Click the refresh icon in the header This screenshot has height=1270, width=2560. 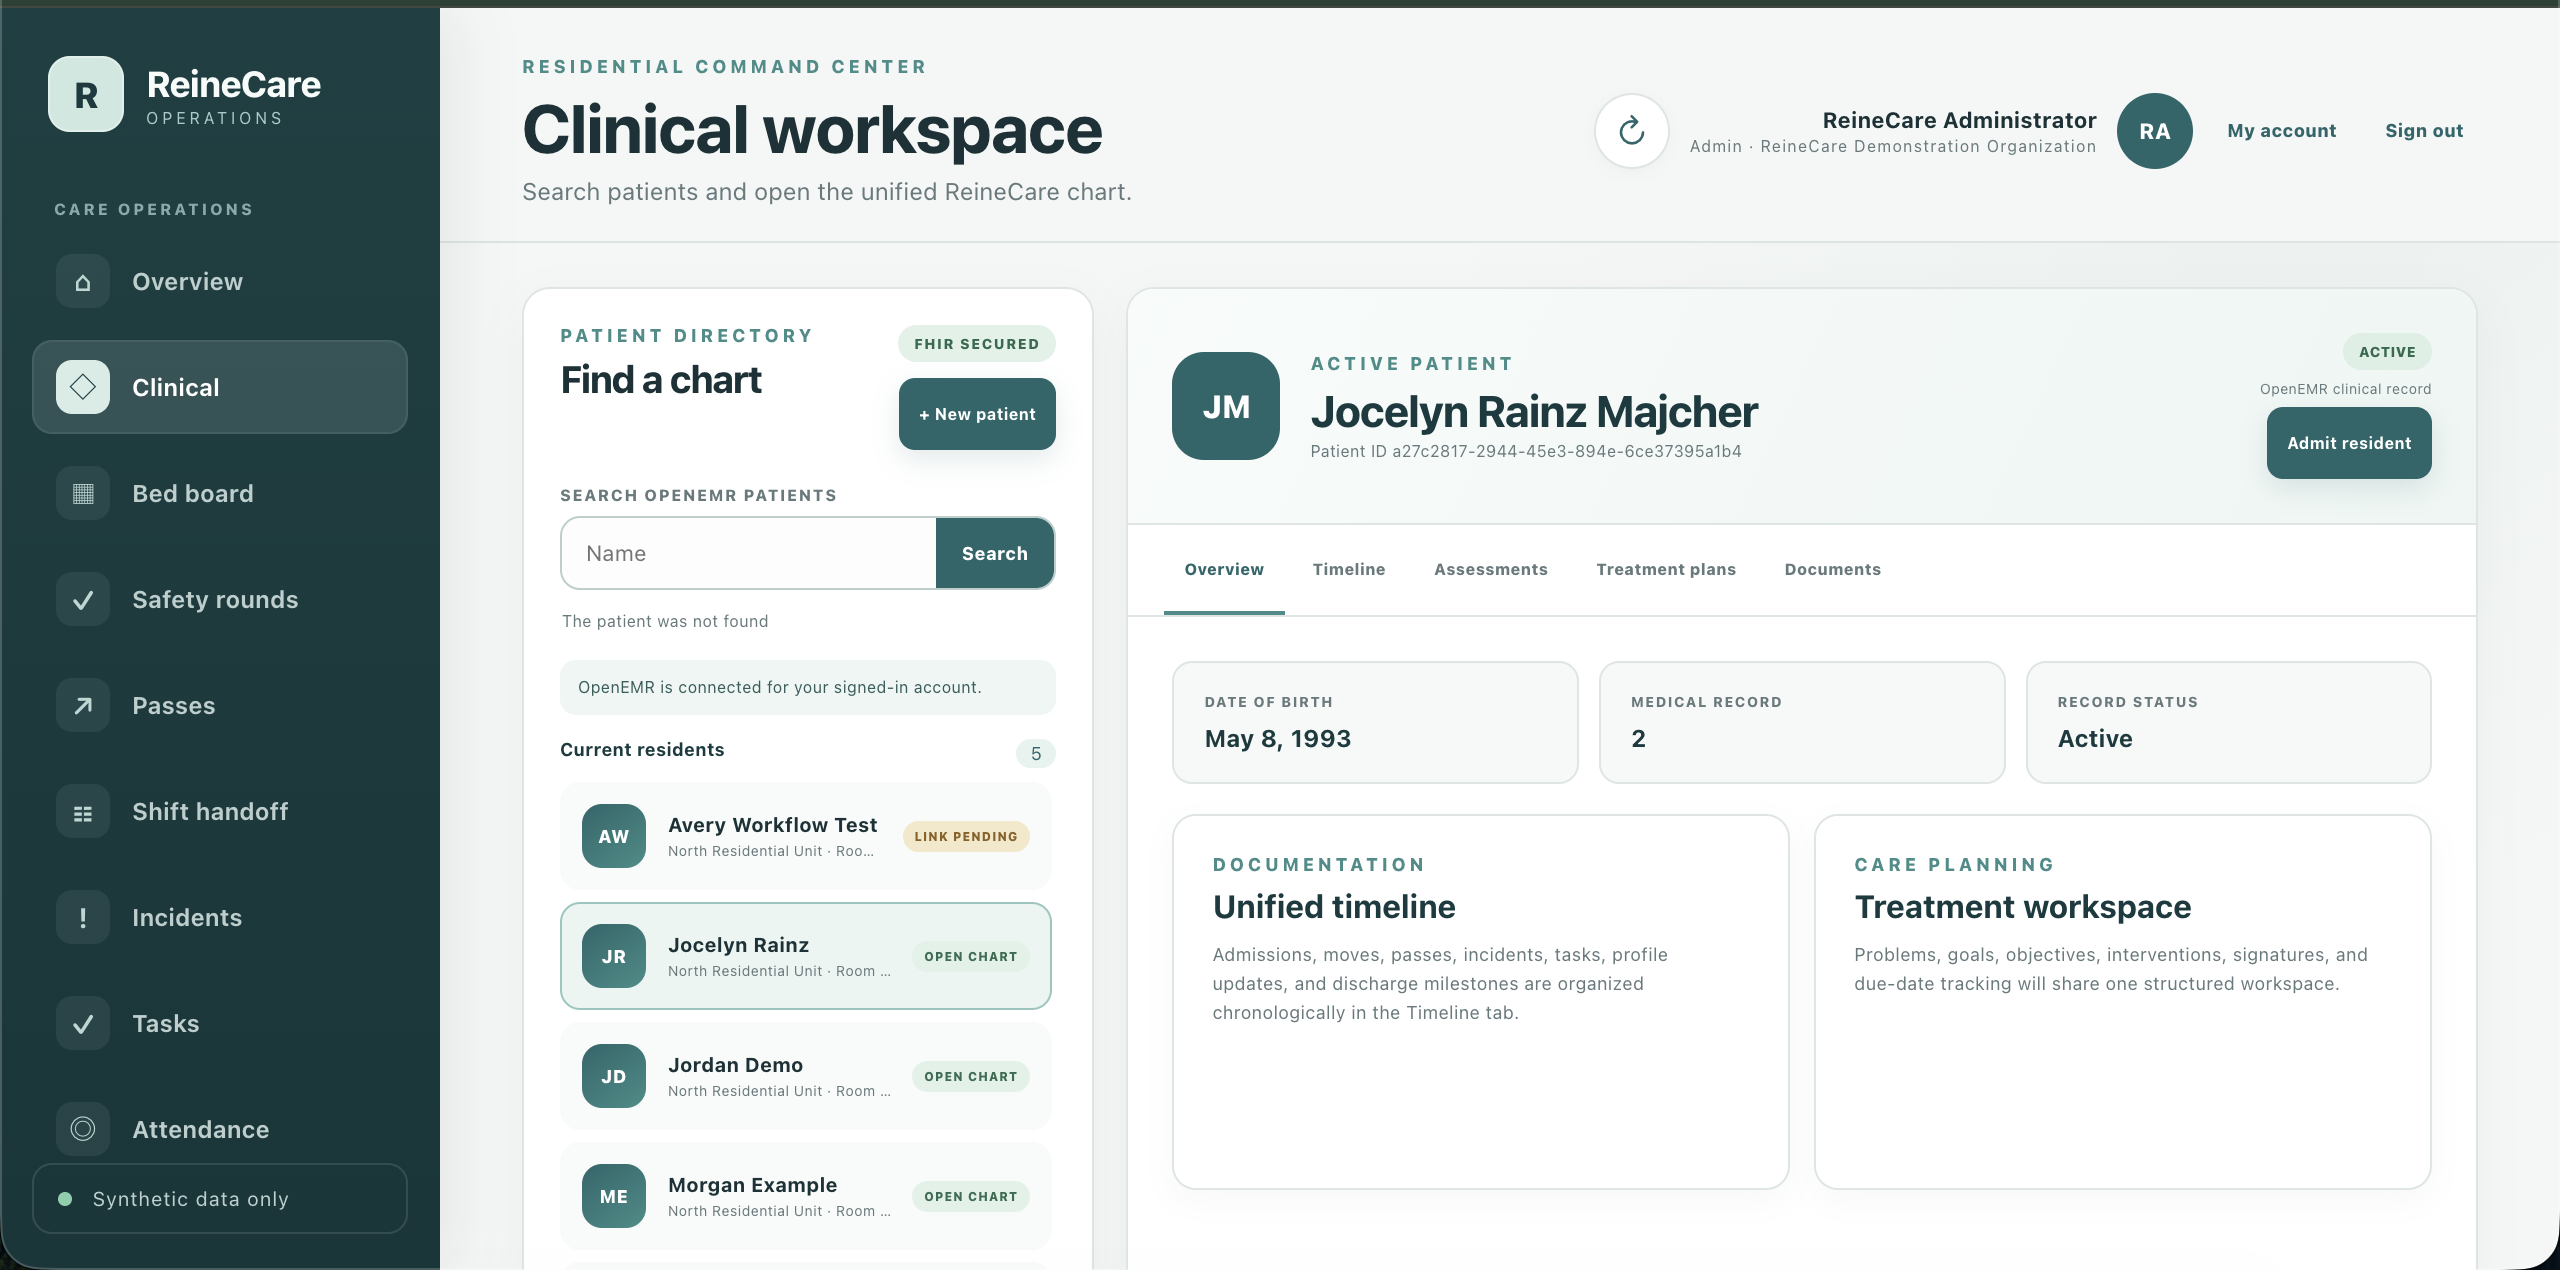point(1632,131)
